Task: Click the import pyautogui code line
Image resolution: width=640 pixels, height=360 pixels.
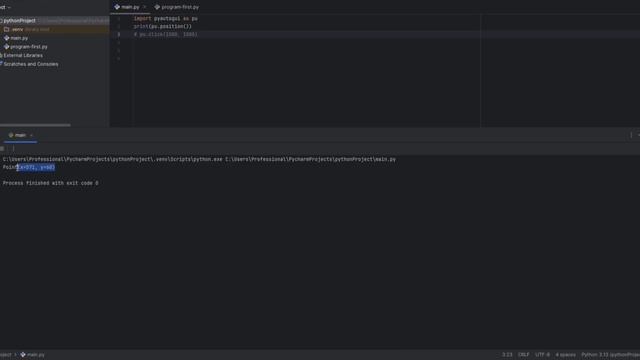Action: click(165, 18)
